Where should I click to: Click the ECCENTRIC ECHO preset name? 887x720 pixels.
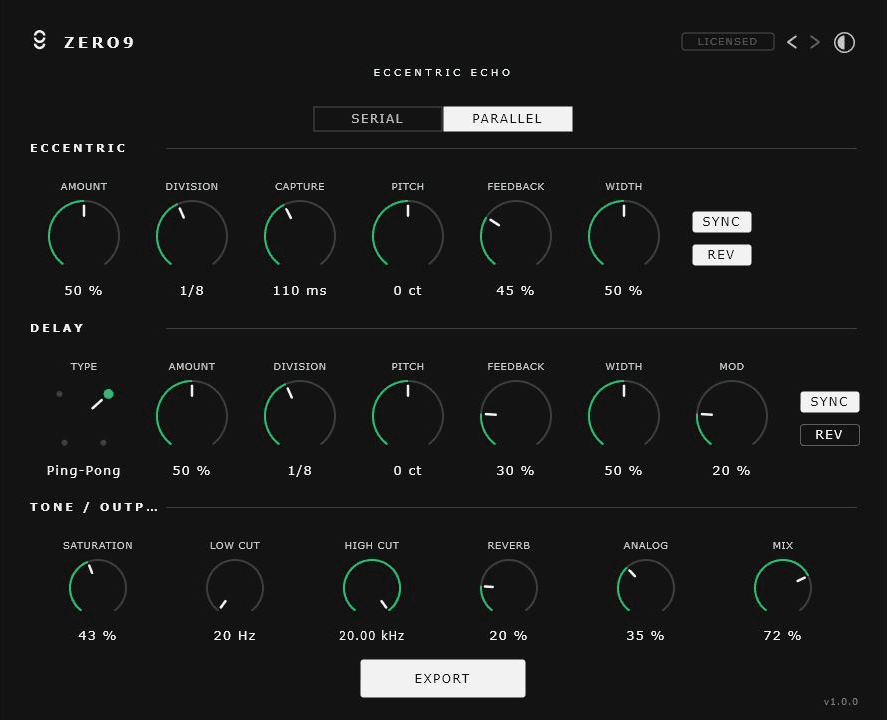point(442,72)
